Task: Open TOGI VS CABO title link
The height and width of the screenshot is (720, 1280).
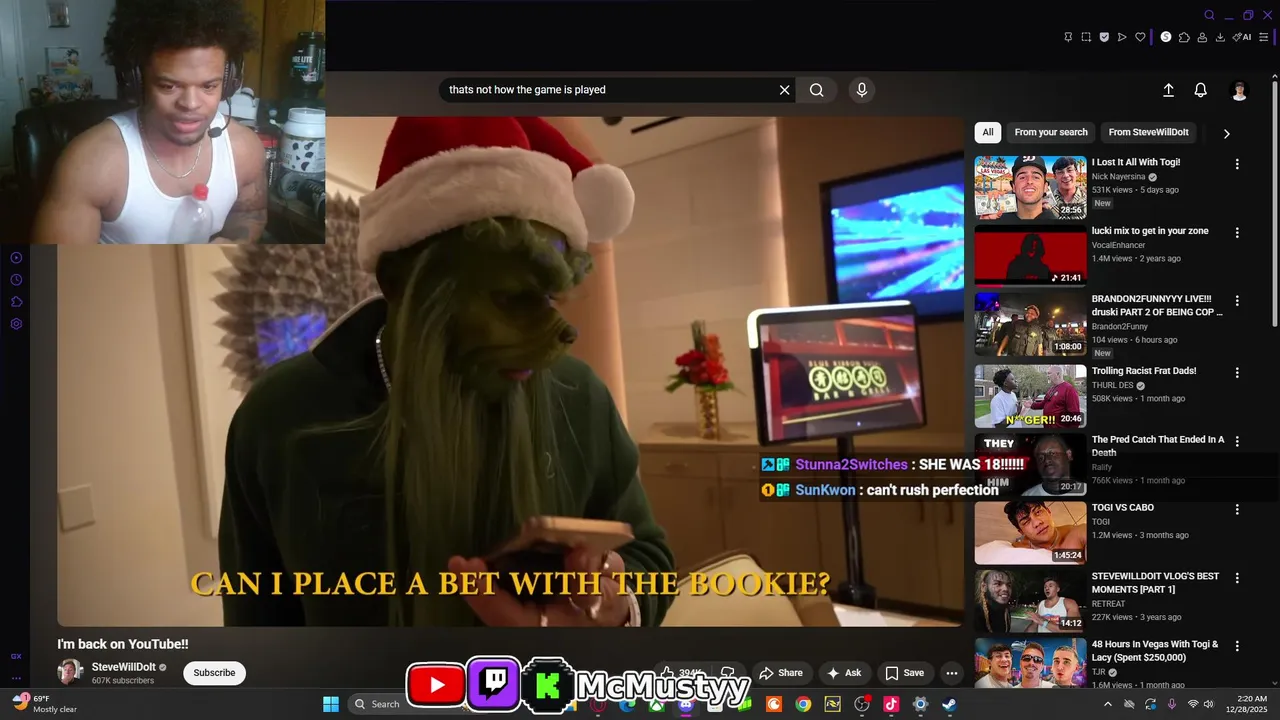Action: pos(1123,508)
